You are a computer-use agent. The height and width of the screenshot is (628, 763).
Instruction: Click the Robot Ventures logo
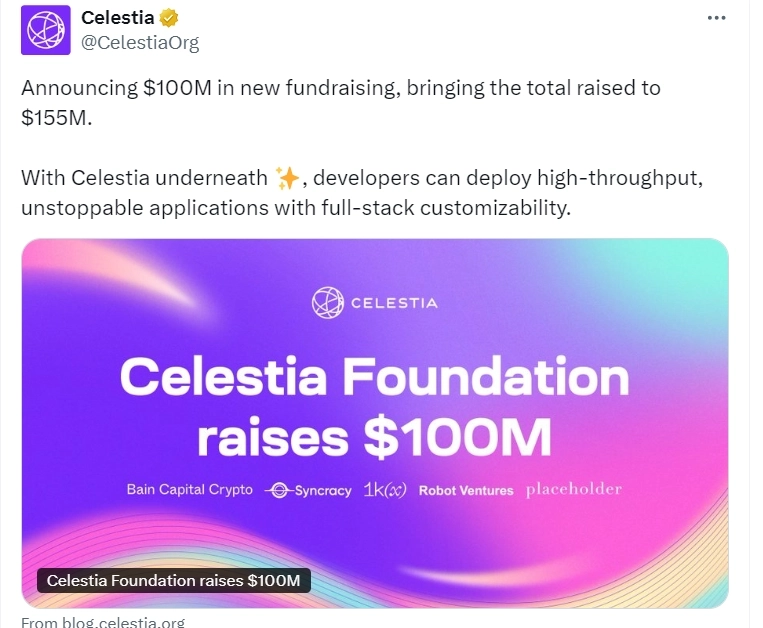466,491
